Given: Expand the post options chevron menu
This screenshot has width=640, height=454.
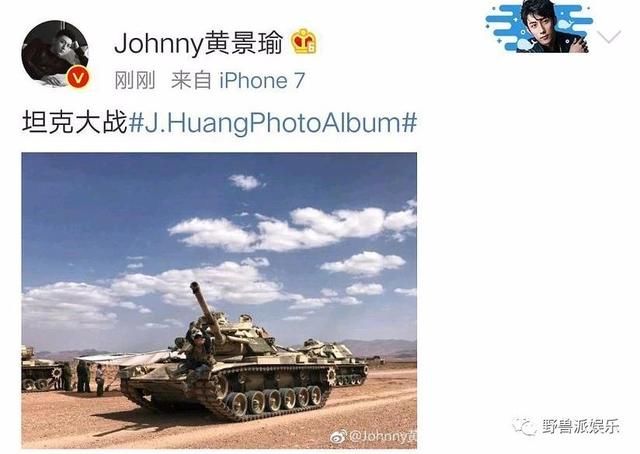Looking at the screenshot, I should pos(609,37).
